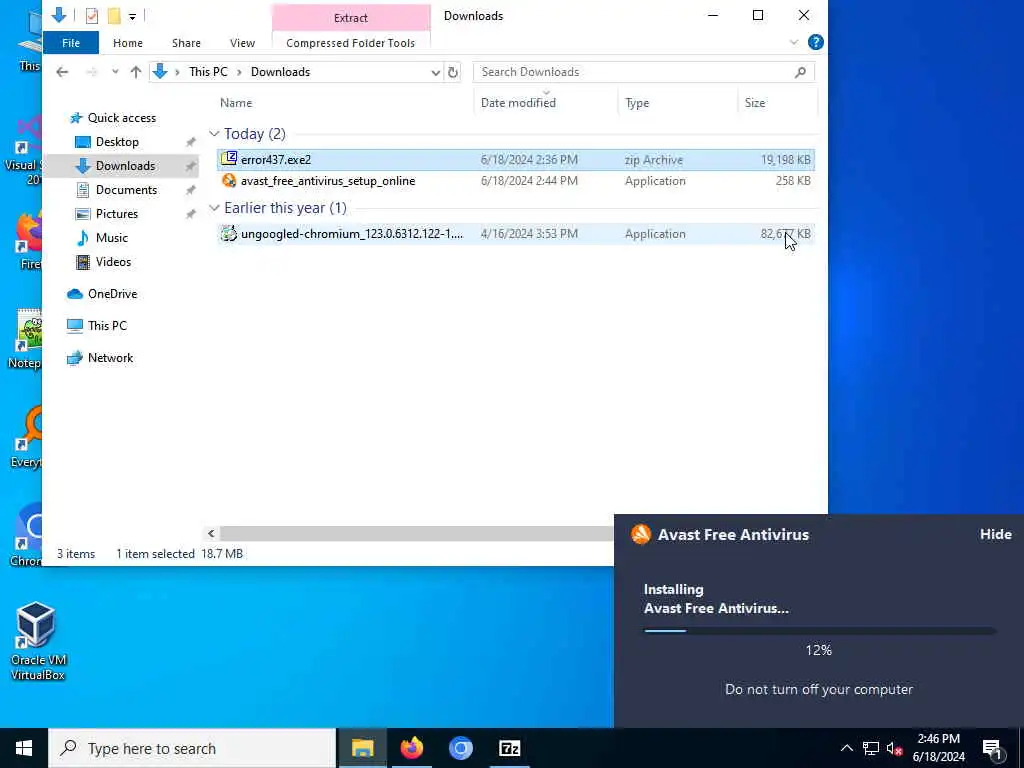This screenshot has height=768, width=1024.
Task: Switch to the View ribbon tab
Action: pos(242,43)
